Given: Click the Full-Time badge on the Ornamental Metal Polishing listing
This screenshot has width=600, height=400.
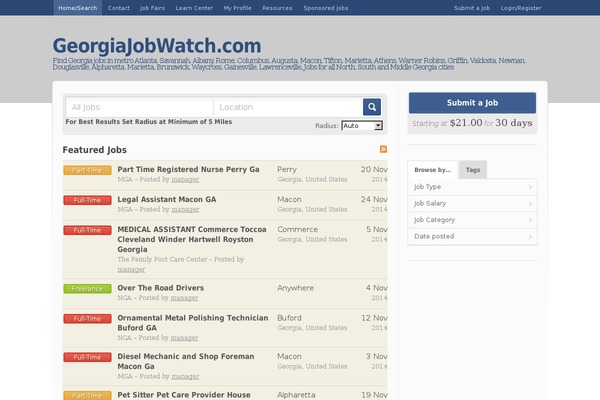Looking at the screenshot, I should (87, 318).
